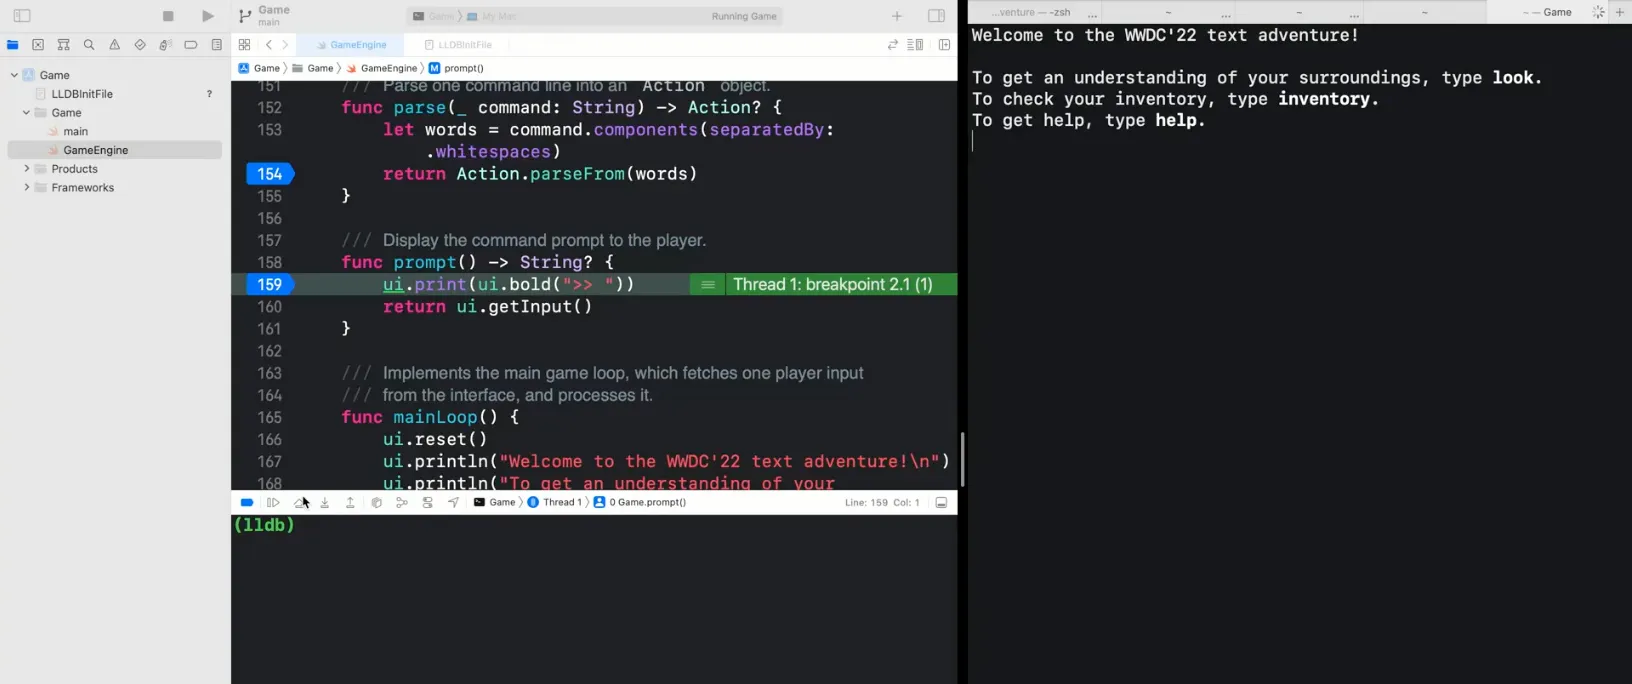Click the source control status question mark
The height and width of the screenshot is (684, 1632).
pos(209,94)
